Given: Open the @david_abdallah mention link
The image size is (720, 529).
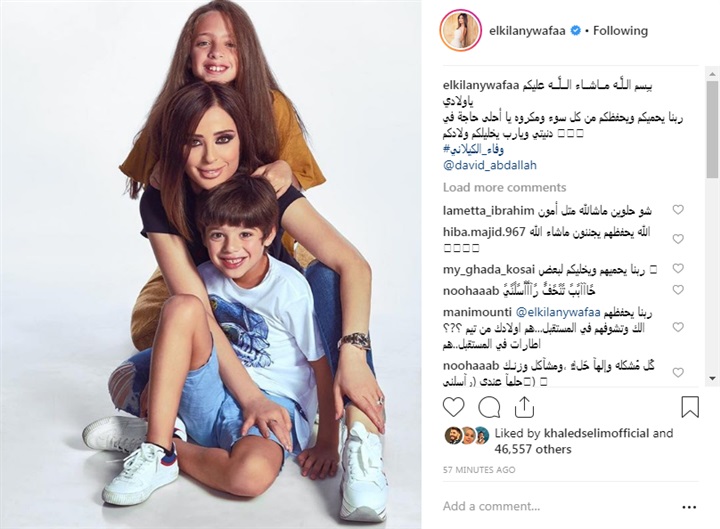Looking at the screenshot, I should (x=489, y=165).
